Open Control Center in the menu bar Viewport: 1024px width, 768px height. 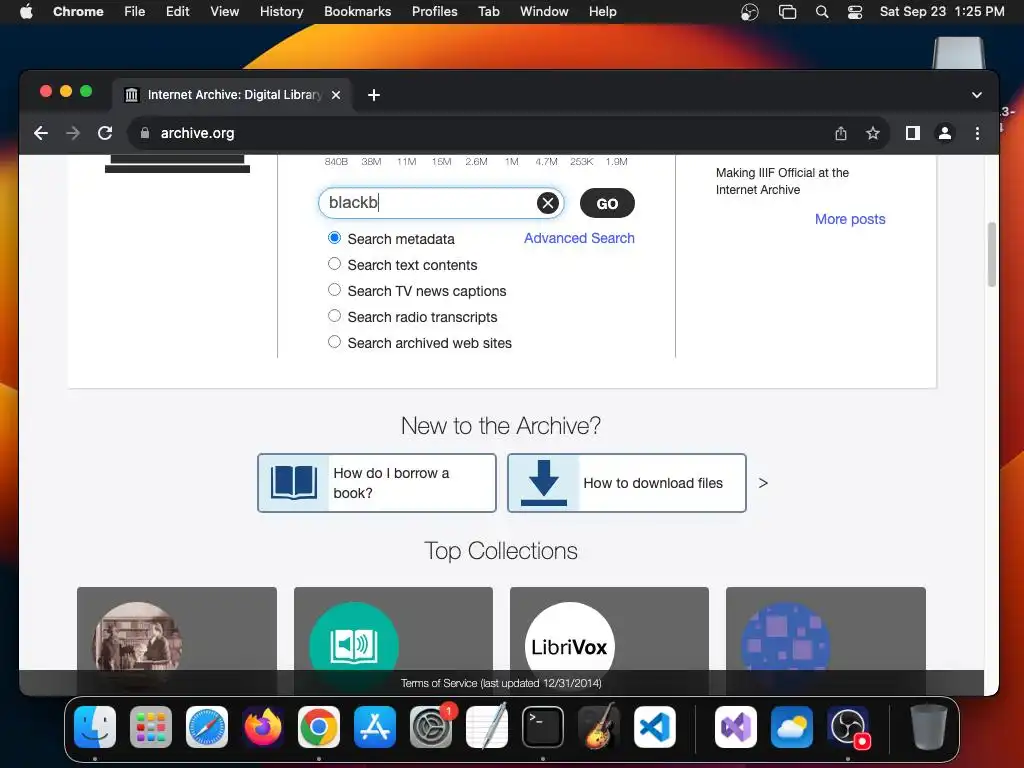855,12
